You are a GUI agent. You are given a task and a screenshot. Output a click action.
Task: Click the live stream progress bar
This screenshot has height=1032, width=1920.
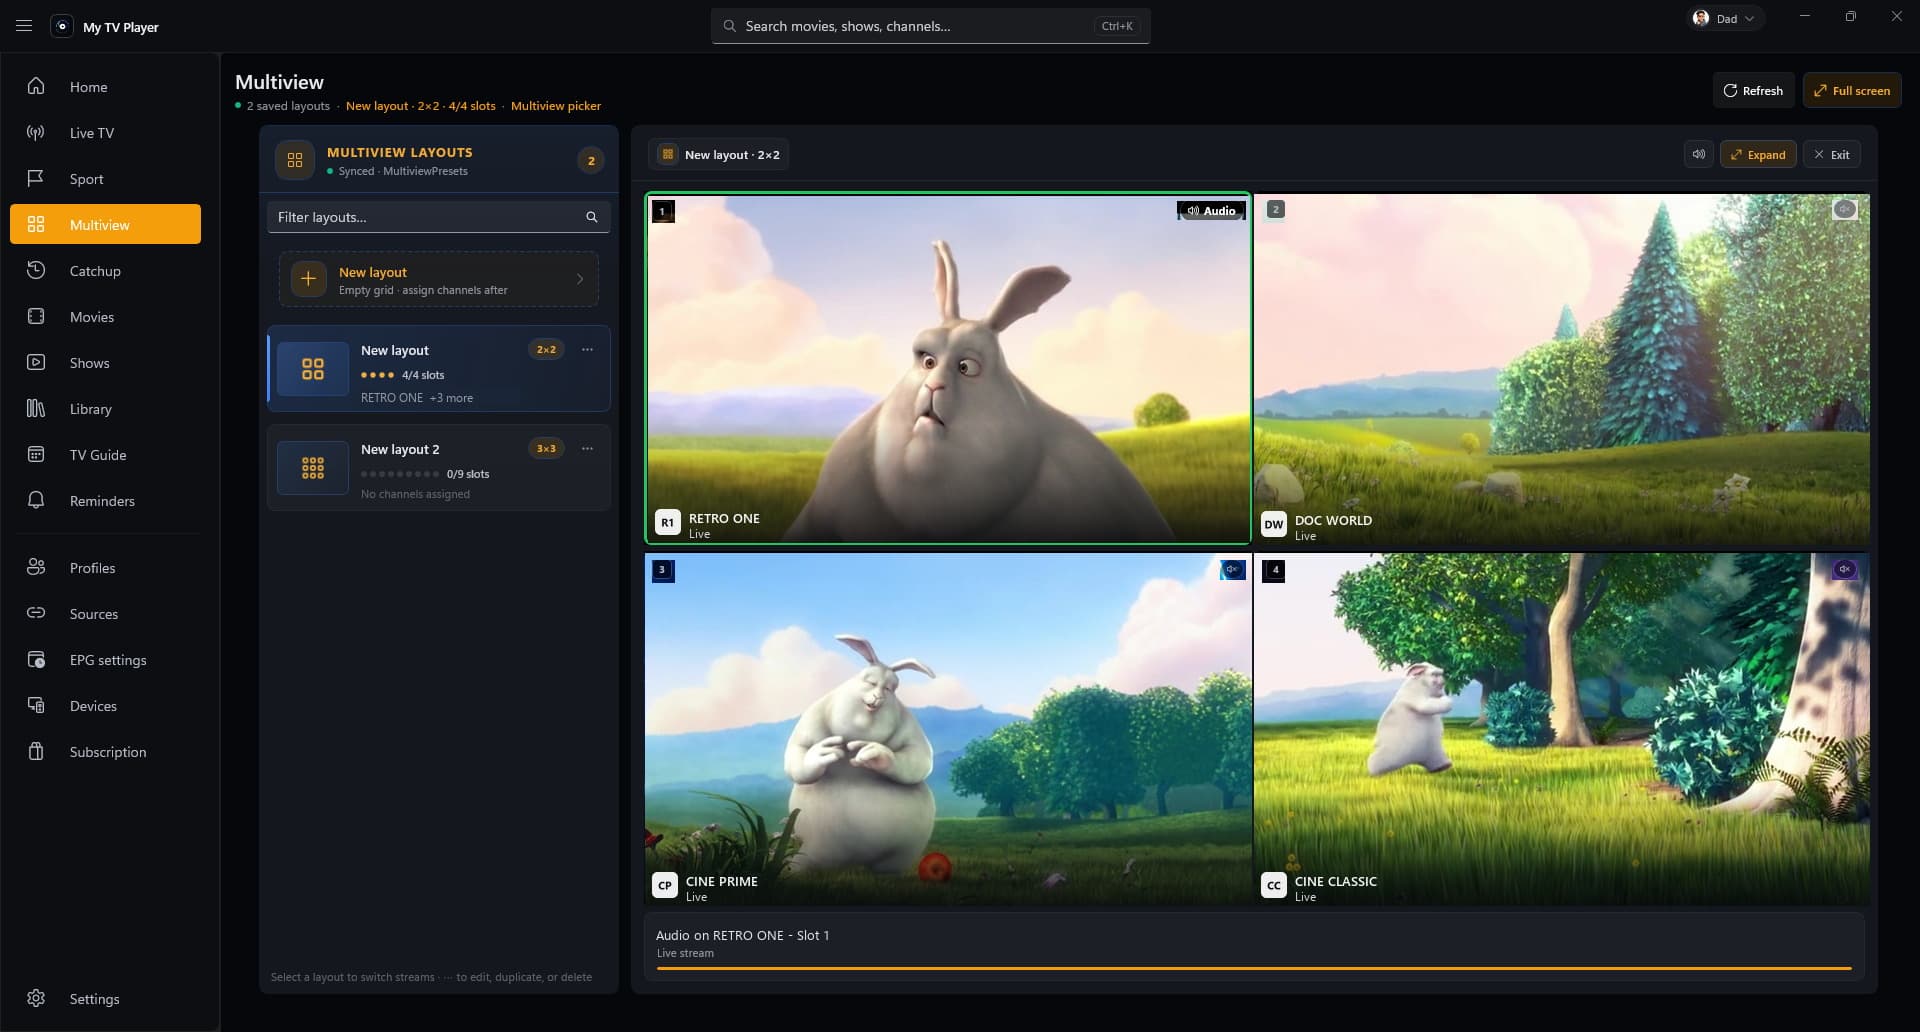point(1254,968)
